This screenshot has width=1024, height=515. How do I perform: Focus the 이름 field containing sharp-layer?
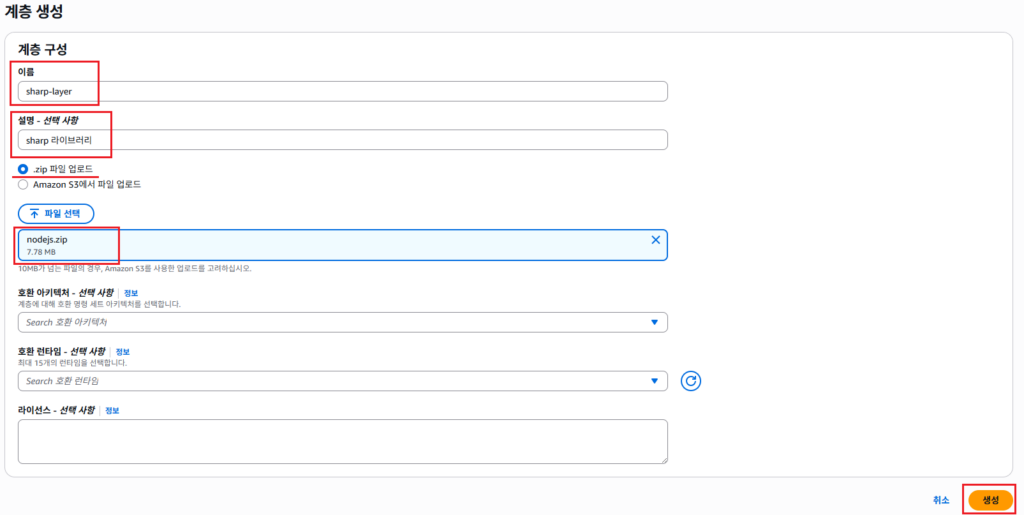click(x=342, y=91)
